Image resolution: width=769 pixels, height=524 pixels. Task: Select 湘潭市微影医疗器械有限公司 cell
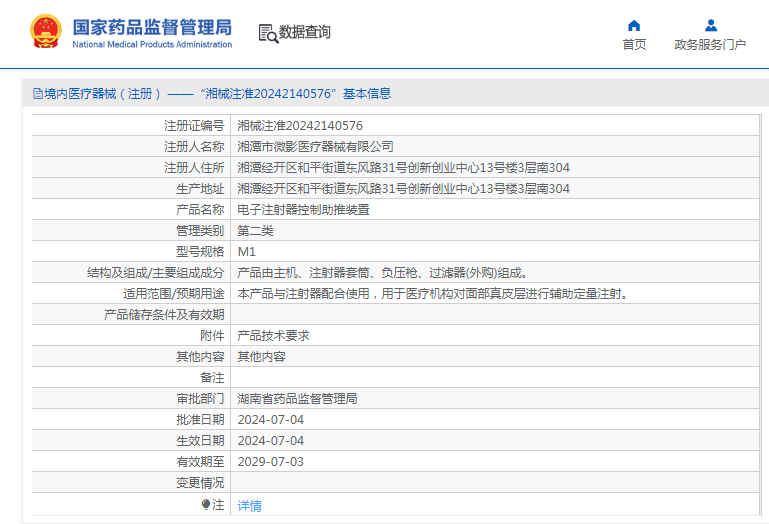point(315,147)
